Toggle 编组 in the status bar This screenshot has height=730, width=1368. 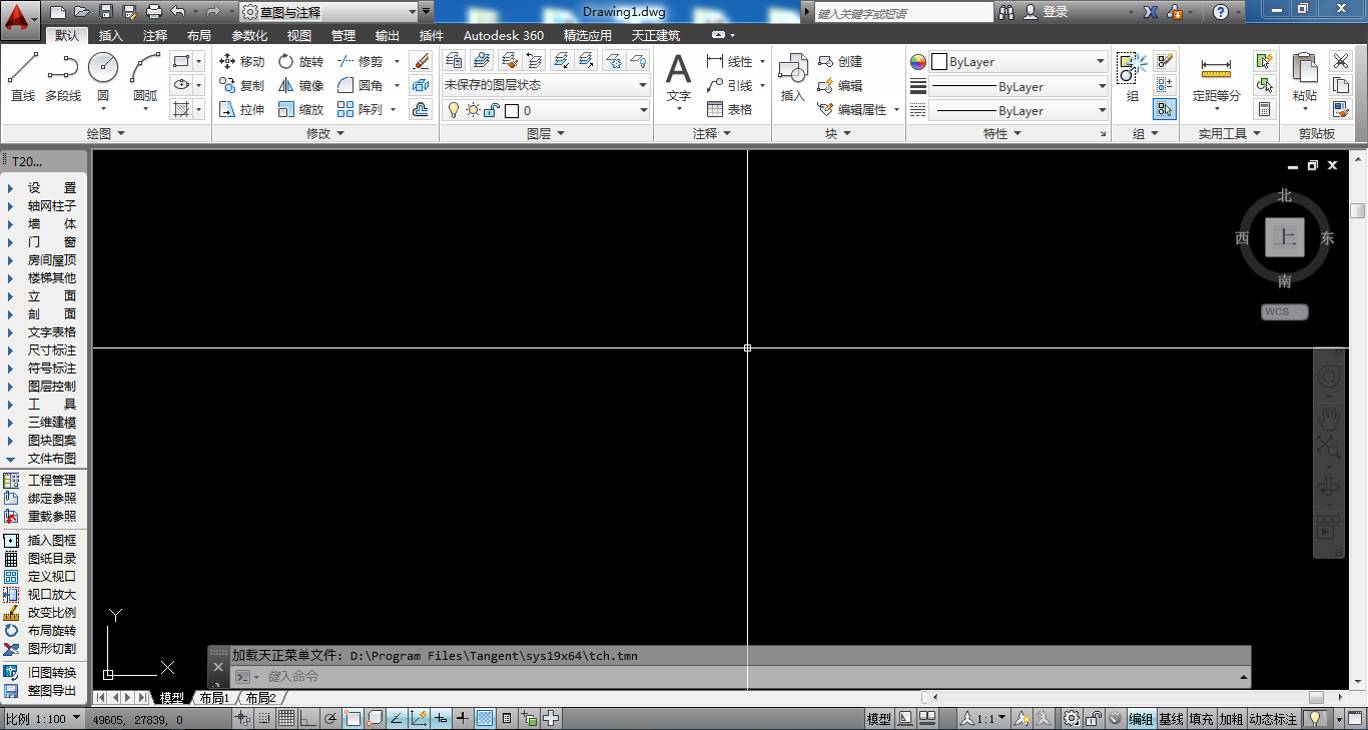pos(1141,719)
